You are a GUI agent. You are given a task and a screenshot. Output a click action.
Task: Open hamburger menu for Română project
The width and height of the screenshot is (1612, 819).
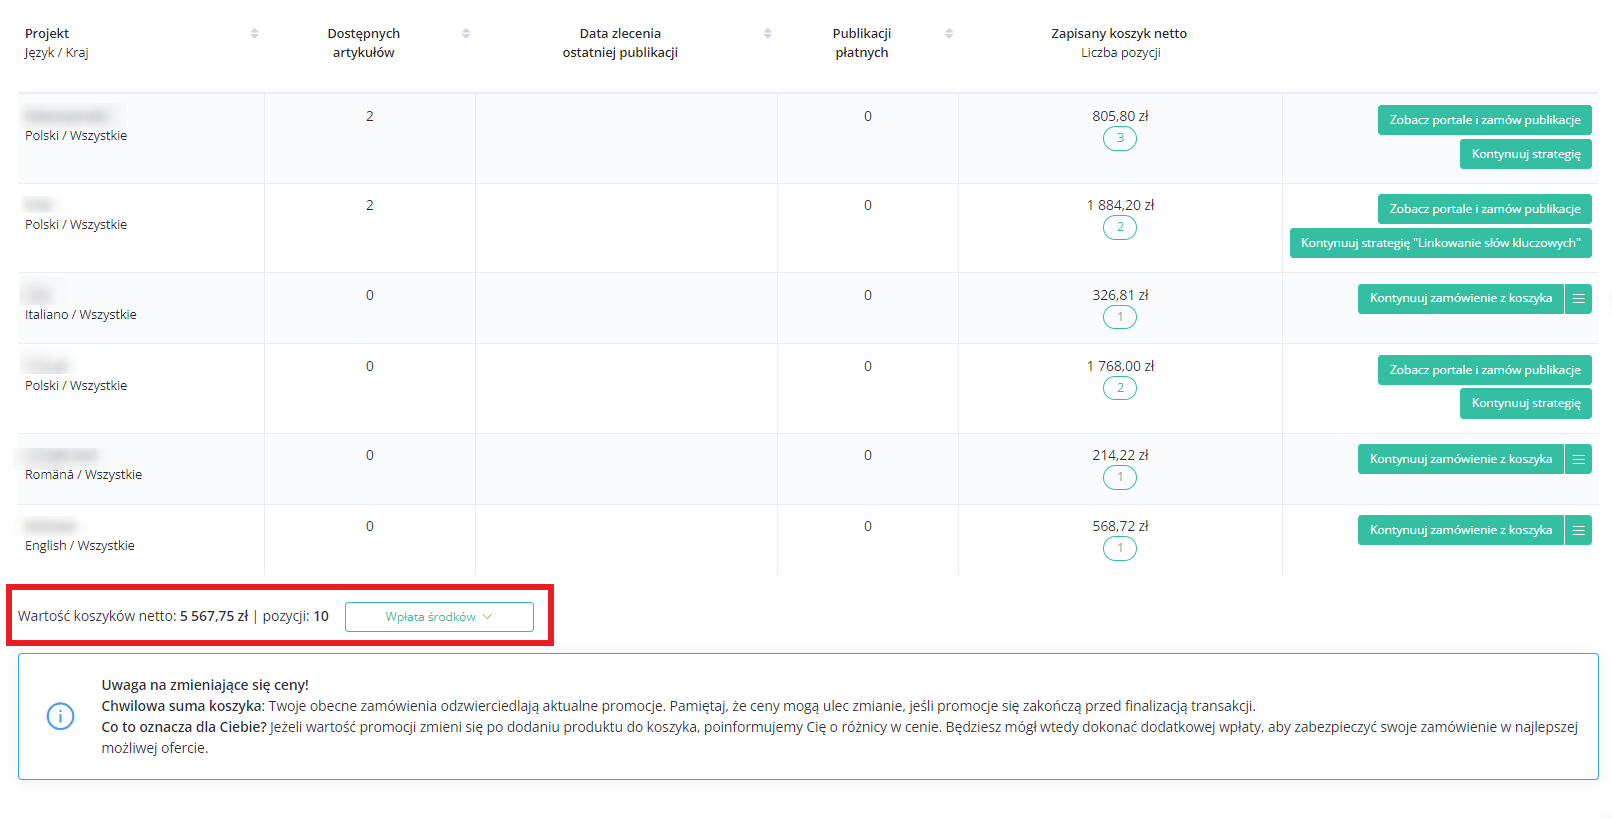point(1578,460)
